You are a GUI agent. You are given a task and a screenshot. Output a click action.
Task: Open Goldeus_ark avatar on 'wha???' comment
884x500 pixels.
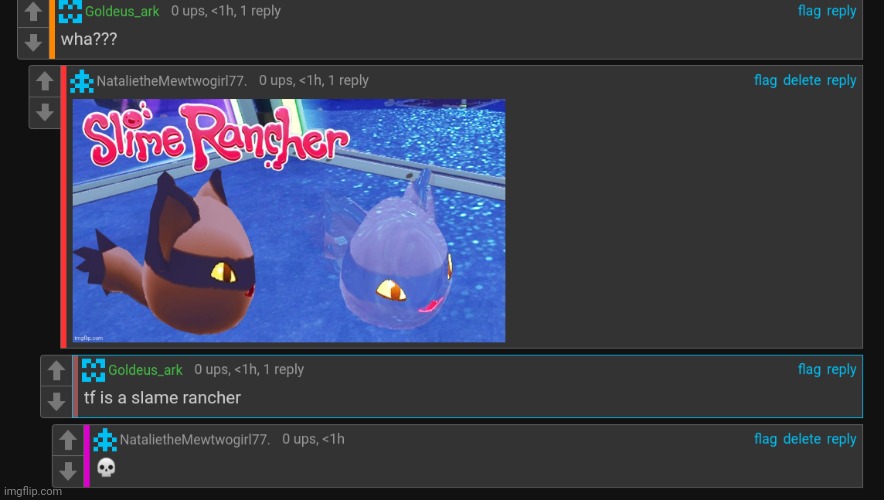click(70, 11)
